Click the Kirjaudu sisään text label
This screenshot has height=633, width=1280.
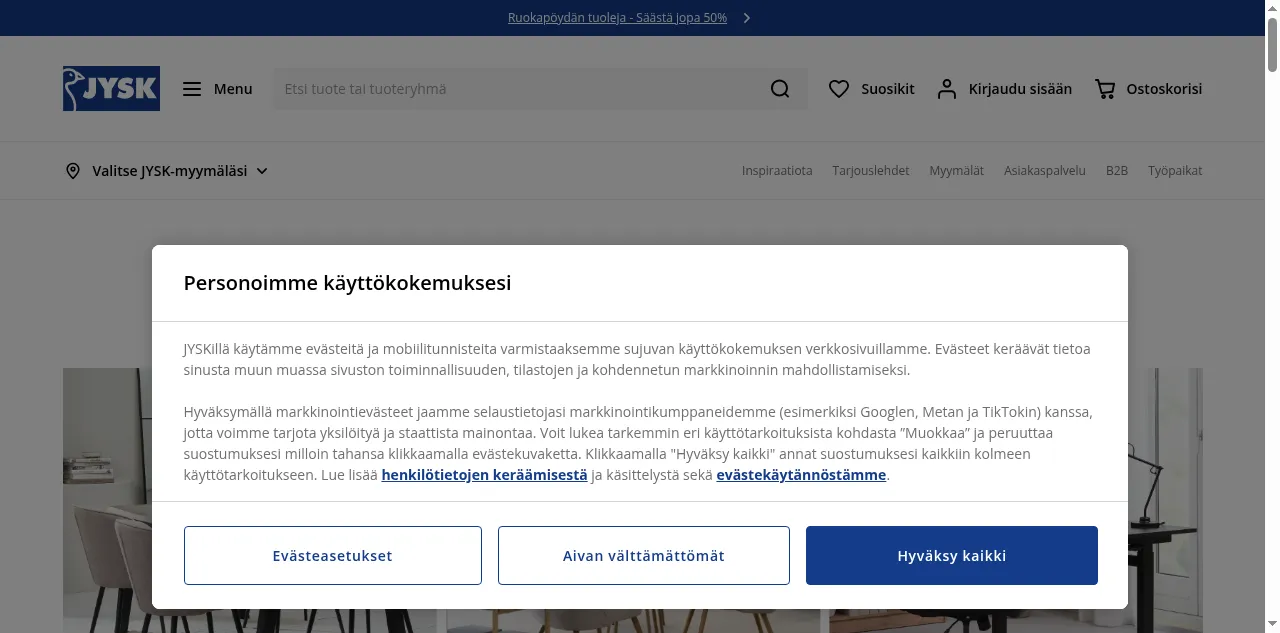coord(1020,89)
